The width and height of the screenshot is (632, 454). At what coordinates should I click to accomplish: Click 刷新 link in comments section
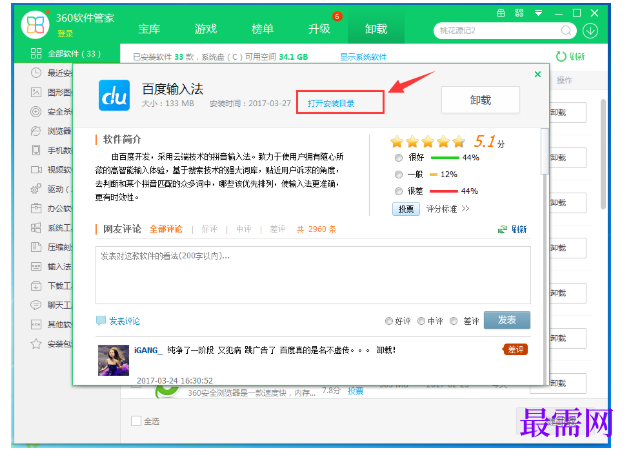[519, 229]
